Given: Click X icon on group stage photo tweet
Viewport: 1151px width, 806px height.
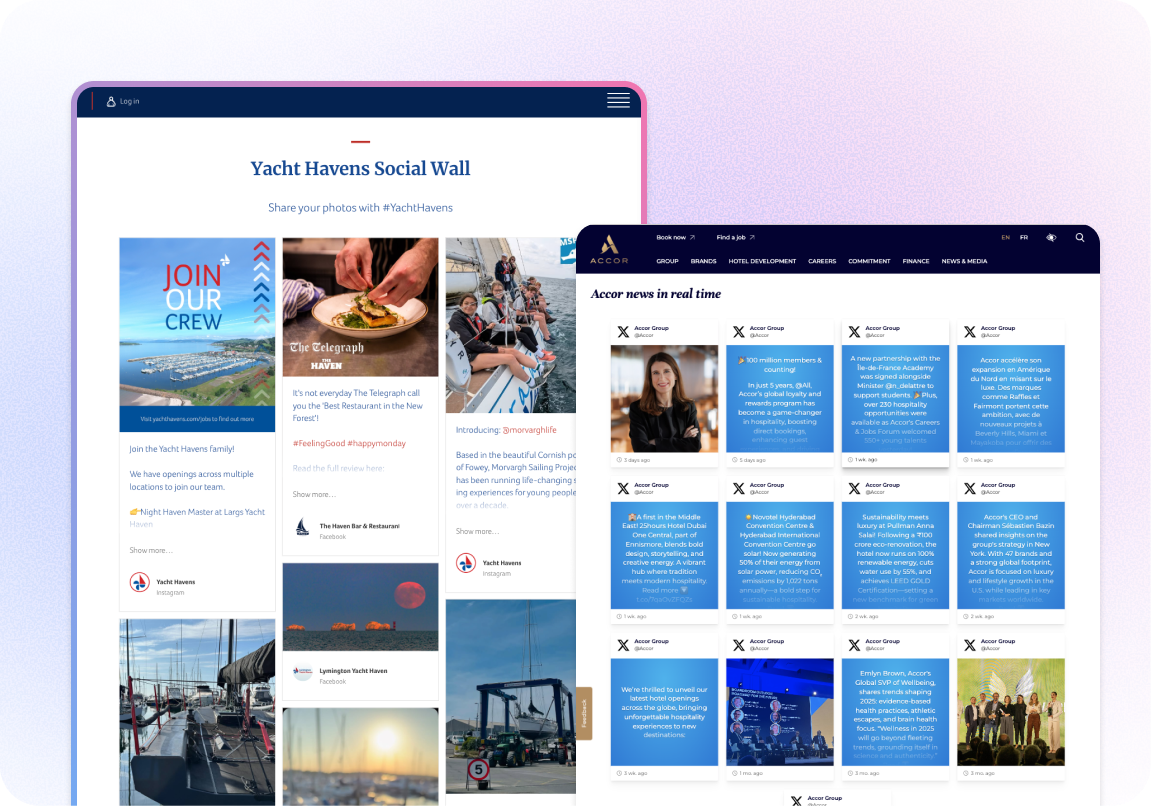Looking at the screenshot, I should [x=970, y=645].
